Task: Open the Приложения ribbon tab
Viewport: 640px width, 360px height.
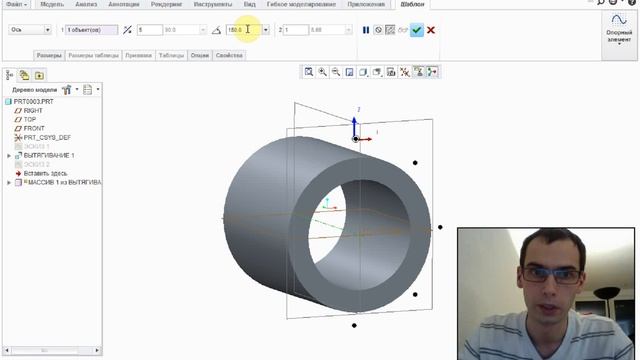Action: pyautogui.click(x=366, y=4)
